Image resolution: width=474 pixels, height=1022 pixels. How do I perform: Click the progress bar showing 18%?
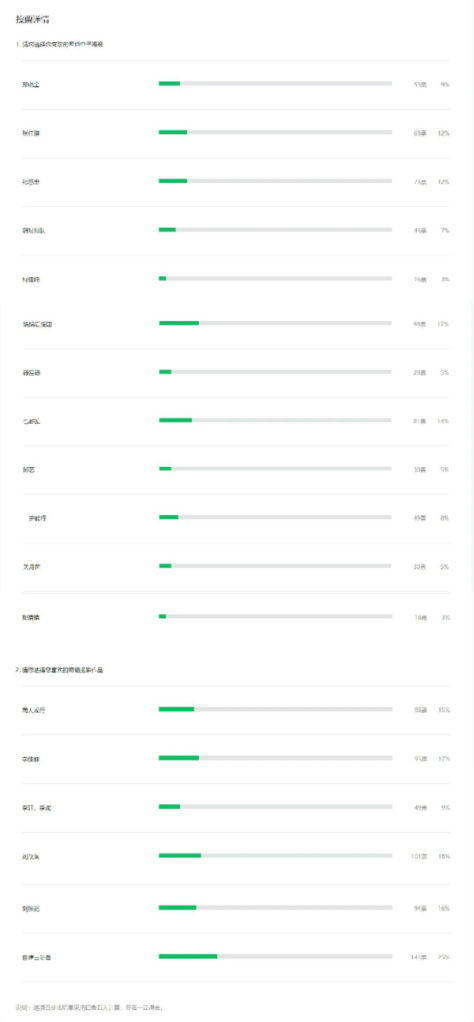coord(275,856)
